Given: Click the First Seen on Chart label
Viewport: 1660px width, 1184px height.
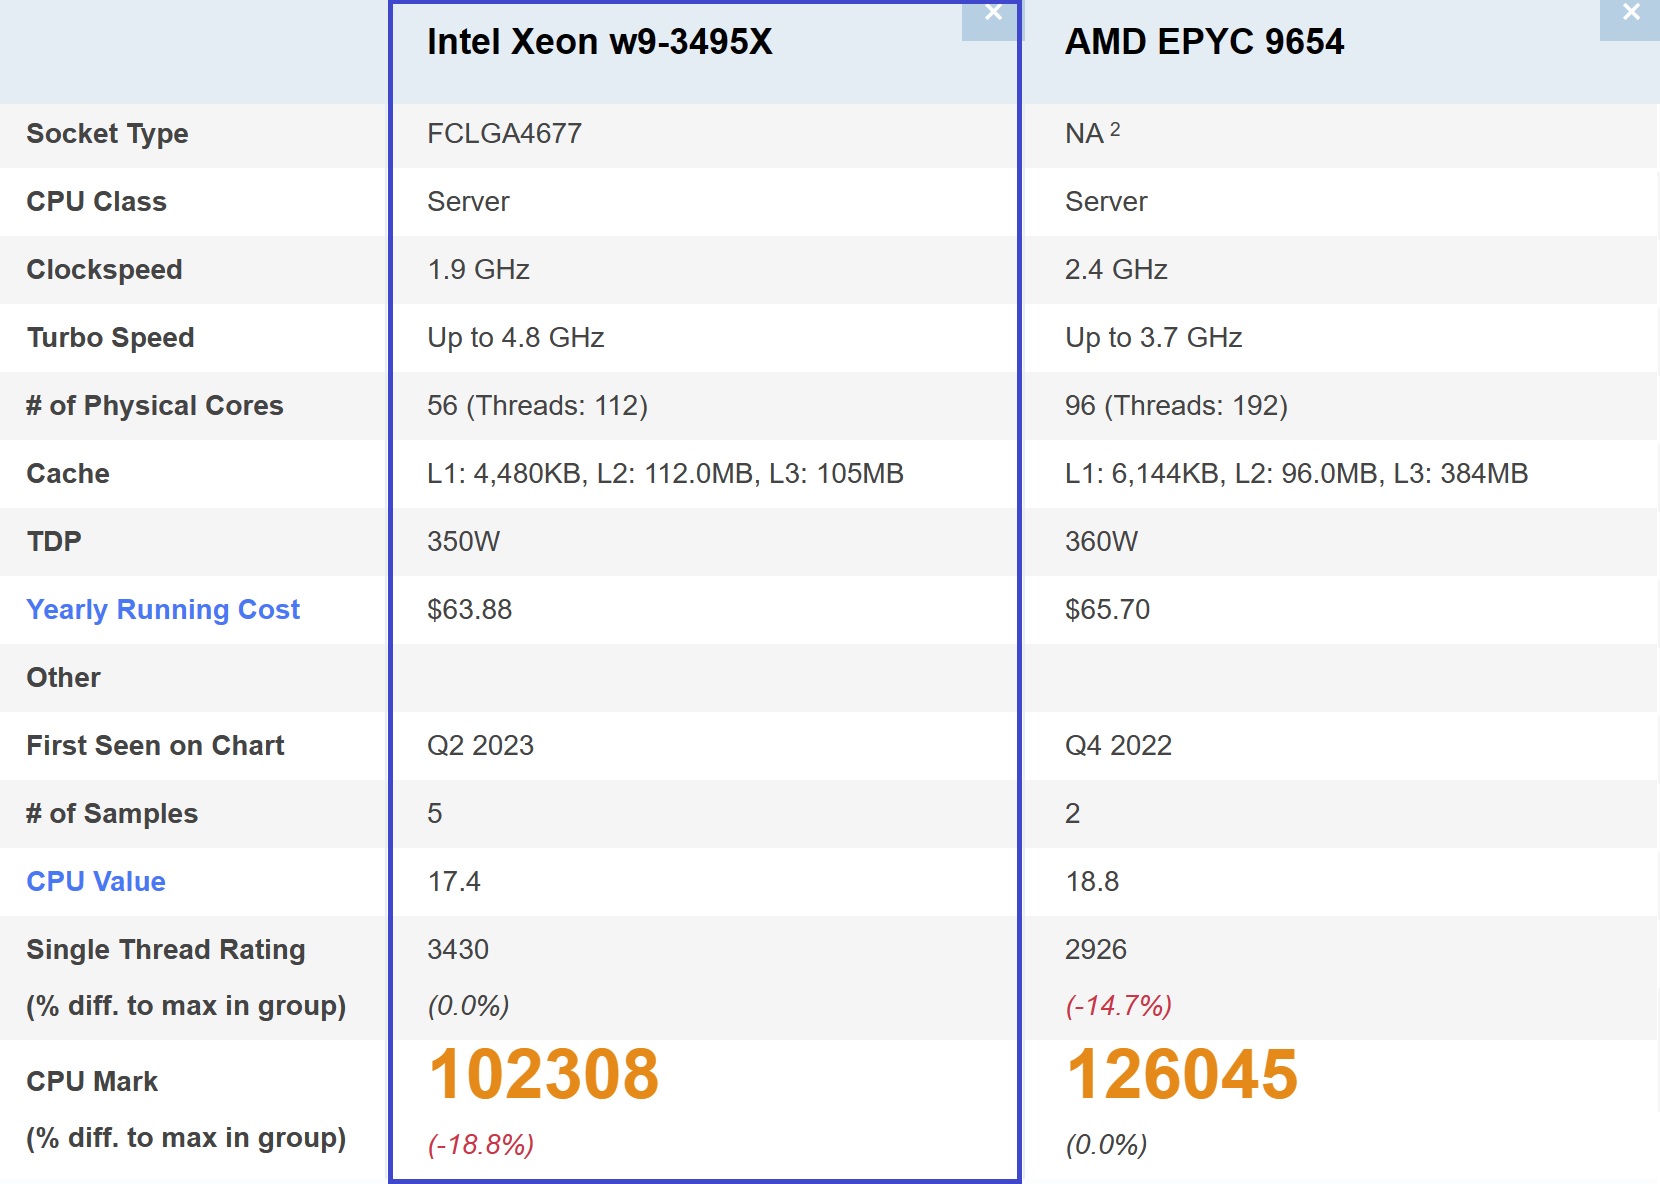Looking at the screenshot, I should click(x=155, y=745).
